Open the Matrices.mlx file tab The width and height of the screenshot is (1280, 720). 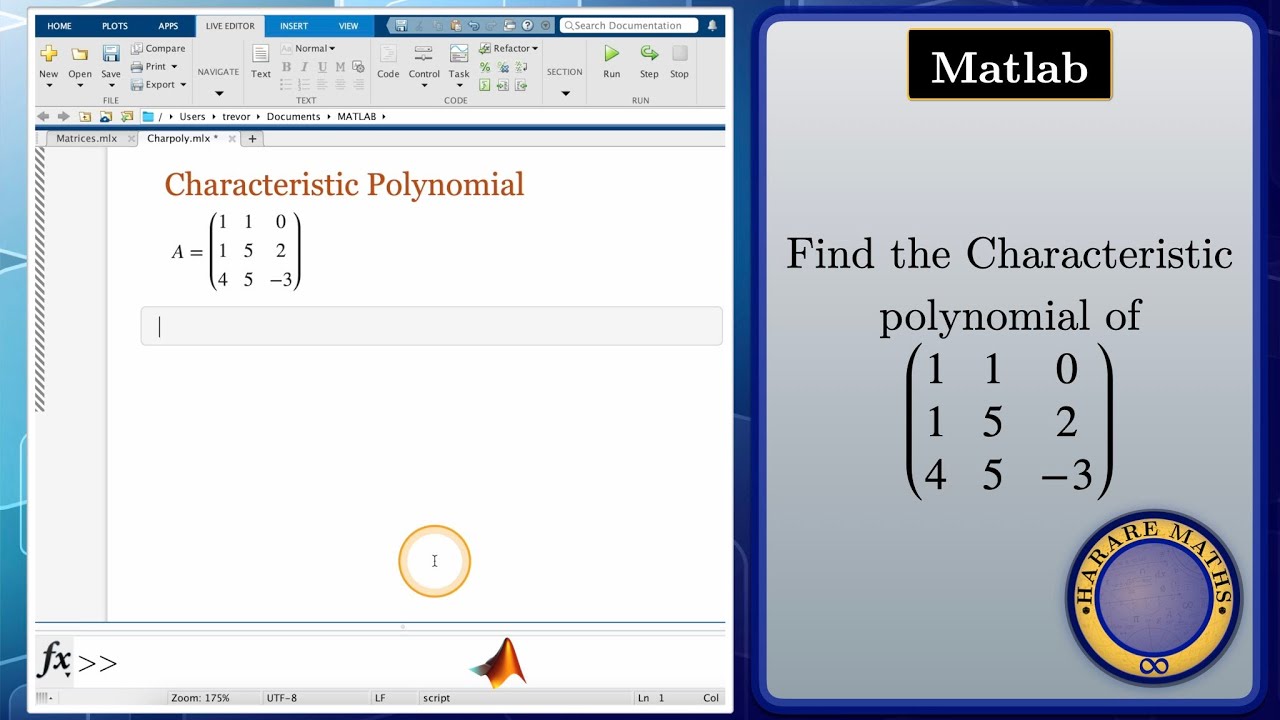point(86,138)
